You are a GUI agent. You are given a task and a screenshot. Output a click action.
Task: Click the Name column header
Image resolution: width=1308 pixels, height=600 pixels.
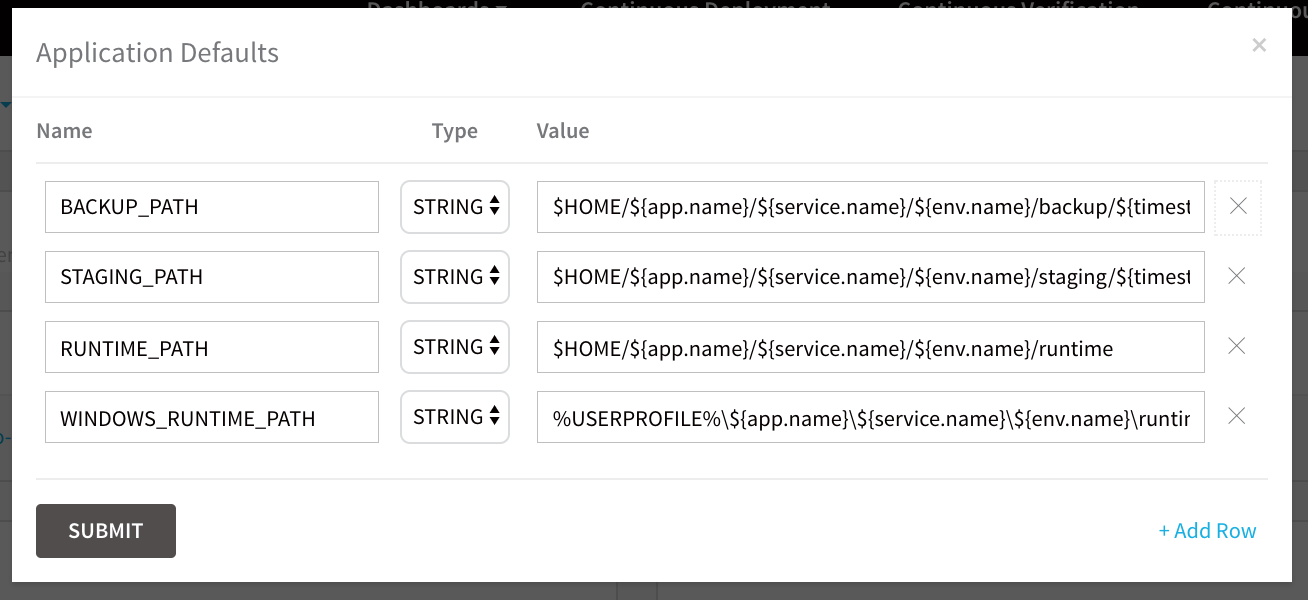point(64,131)
